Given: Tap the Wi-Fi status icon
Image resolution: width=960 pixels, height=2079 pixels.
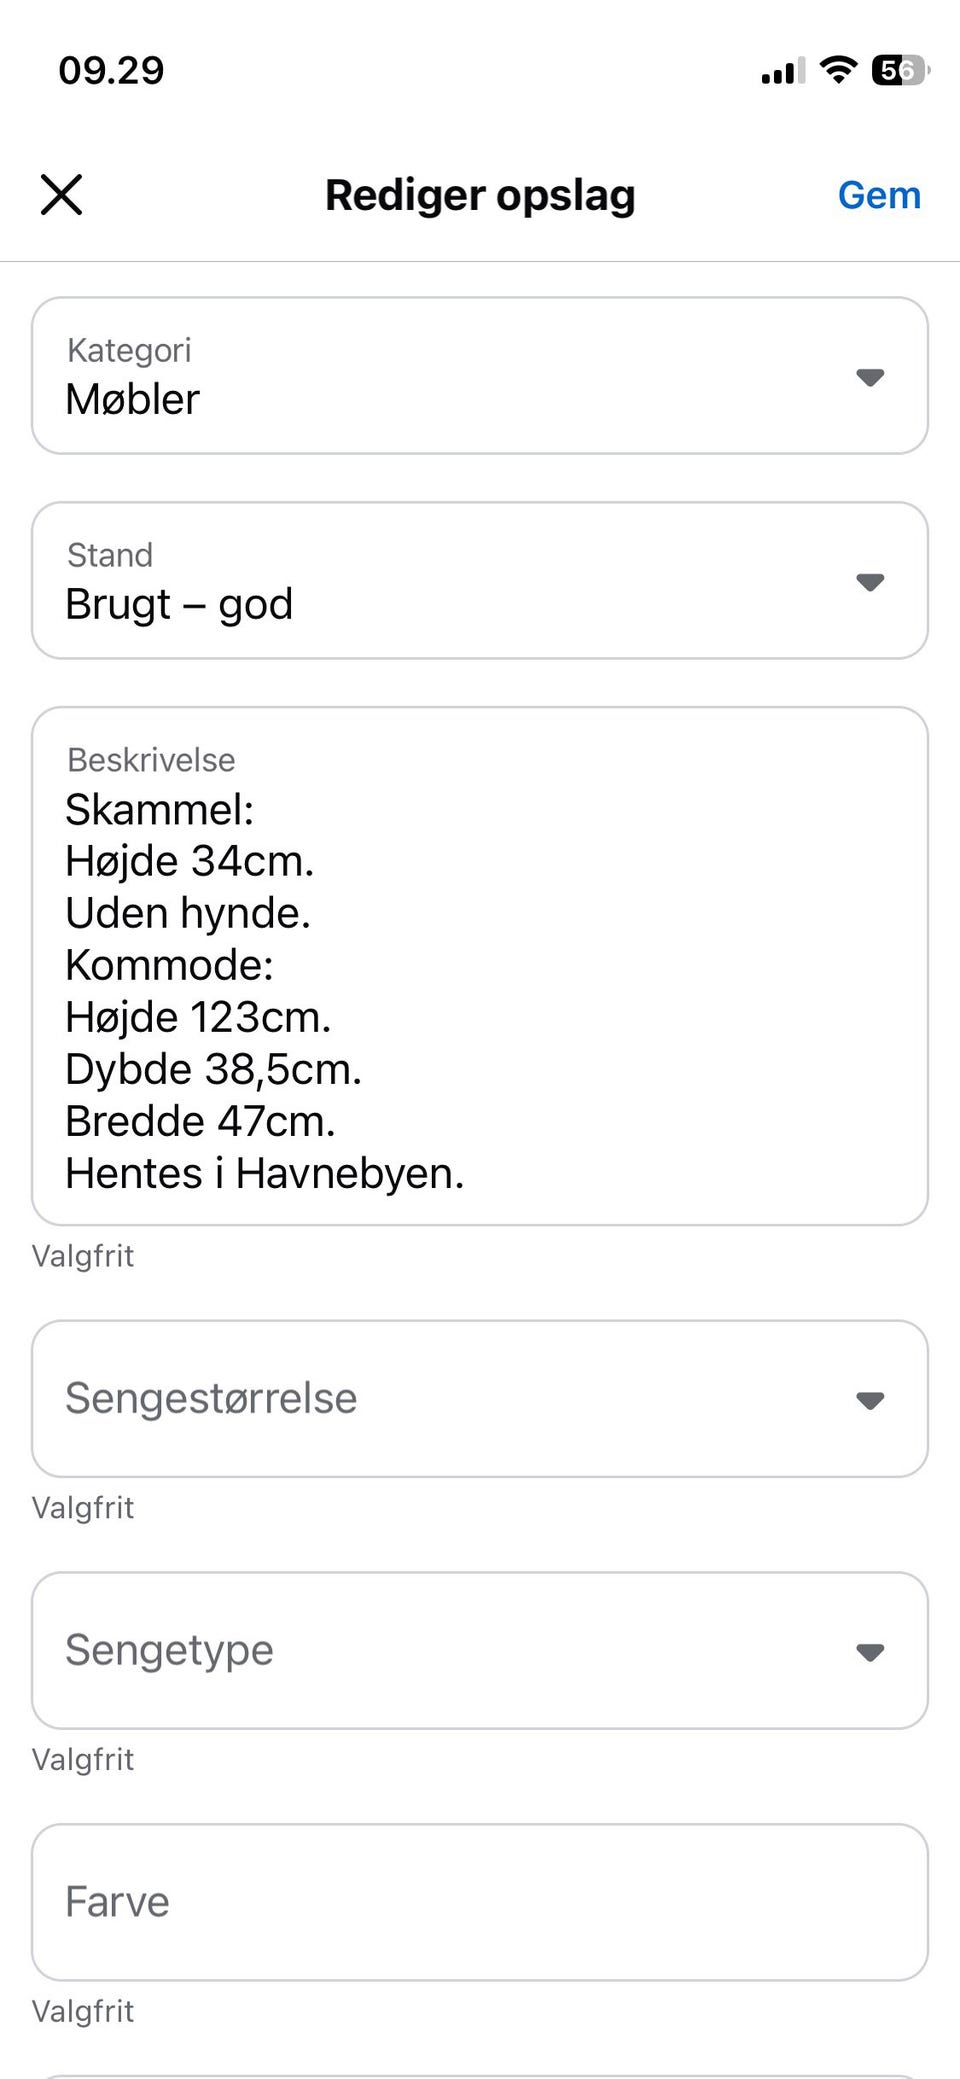Looking at the screenshot, I should point(838,70).
